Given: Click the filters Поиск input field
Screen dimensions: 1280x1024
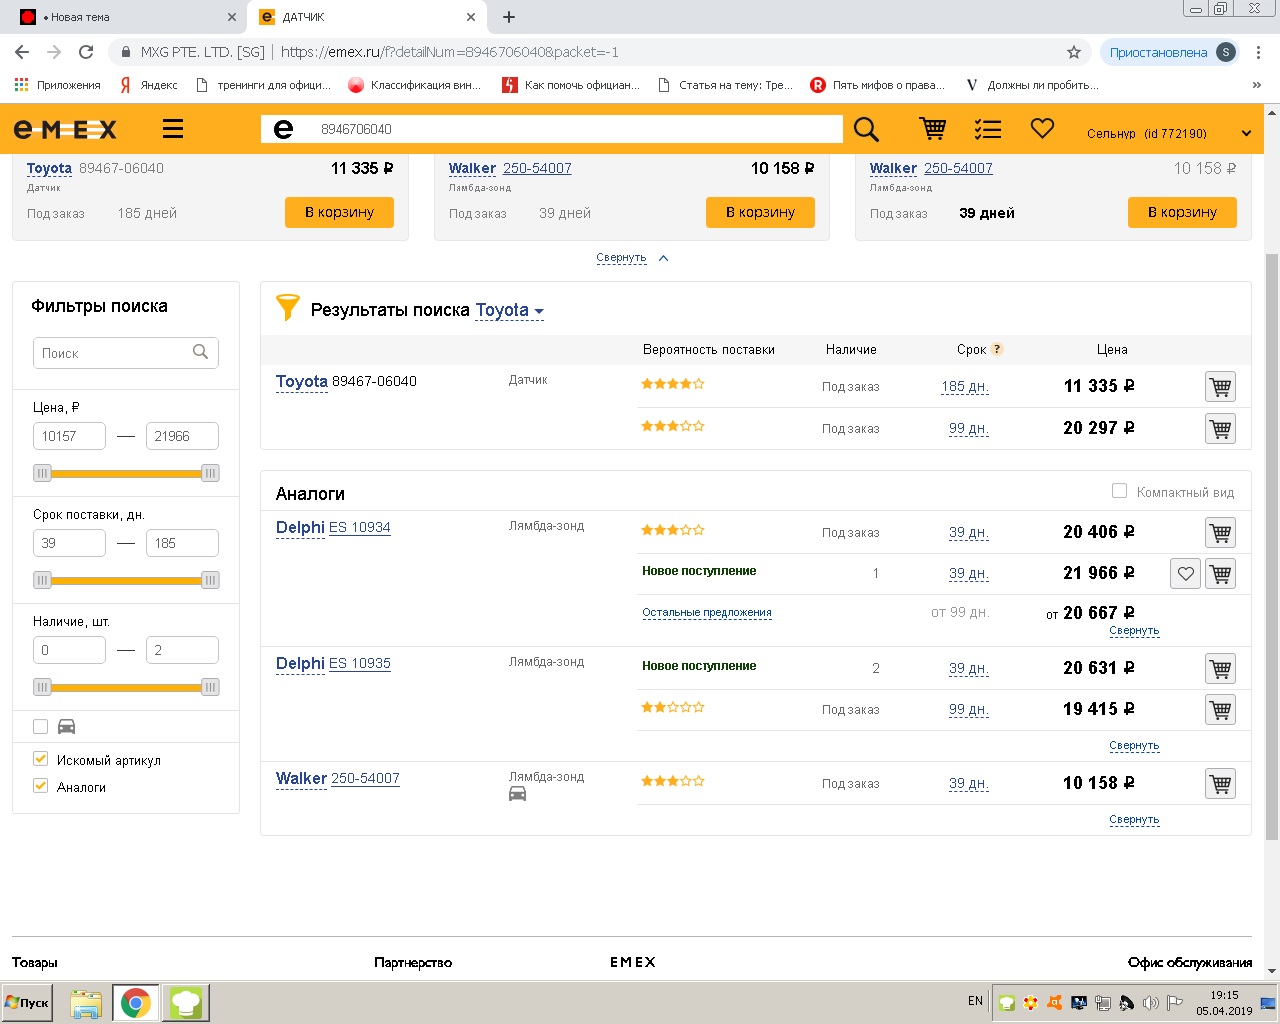Looking at the screenshot, I should pos(126,353).
